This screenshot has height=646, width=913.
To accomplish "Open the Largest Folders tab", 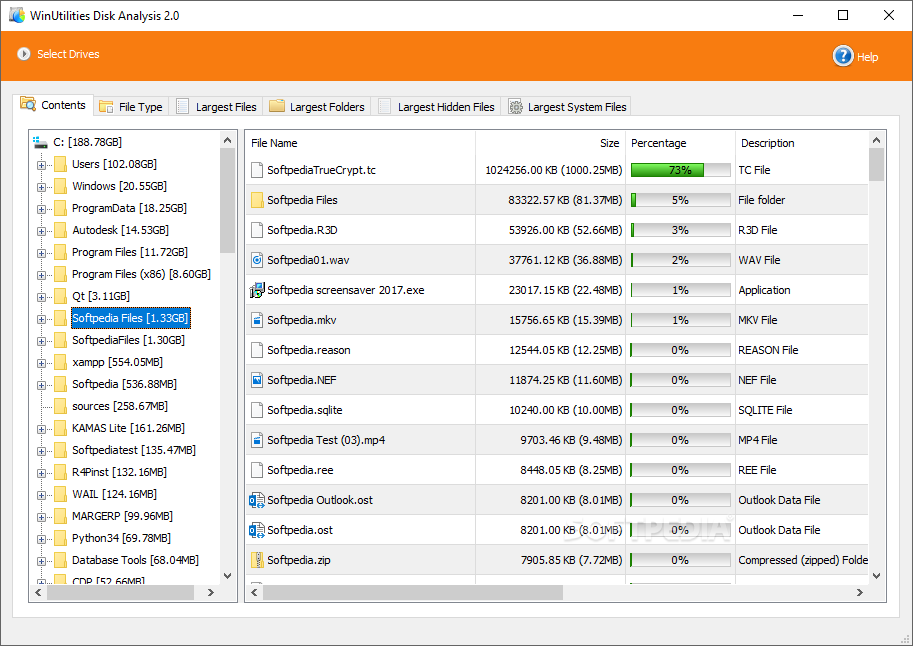I will 317,107.
